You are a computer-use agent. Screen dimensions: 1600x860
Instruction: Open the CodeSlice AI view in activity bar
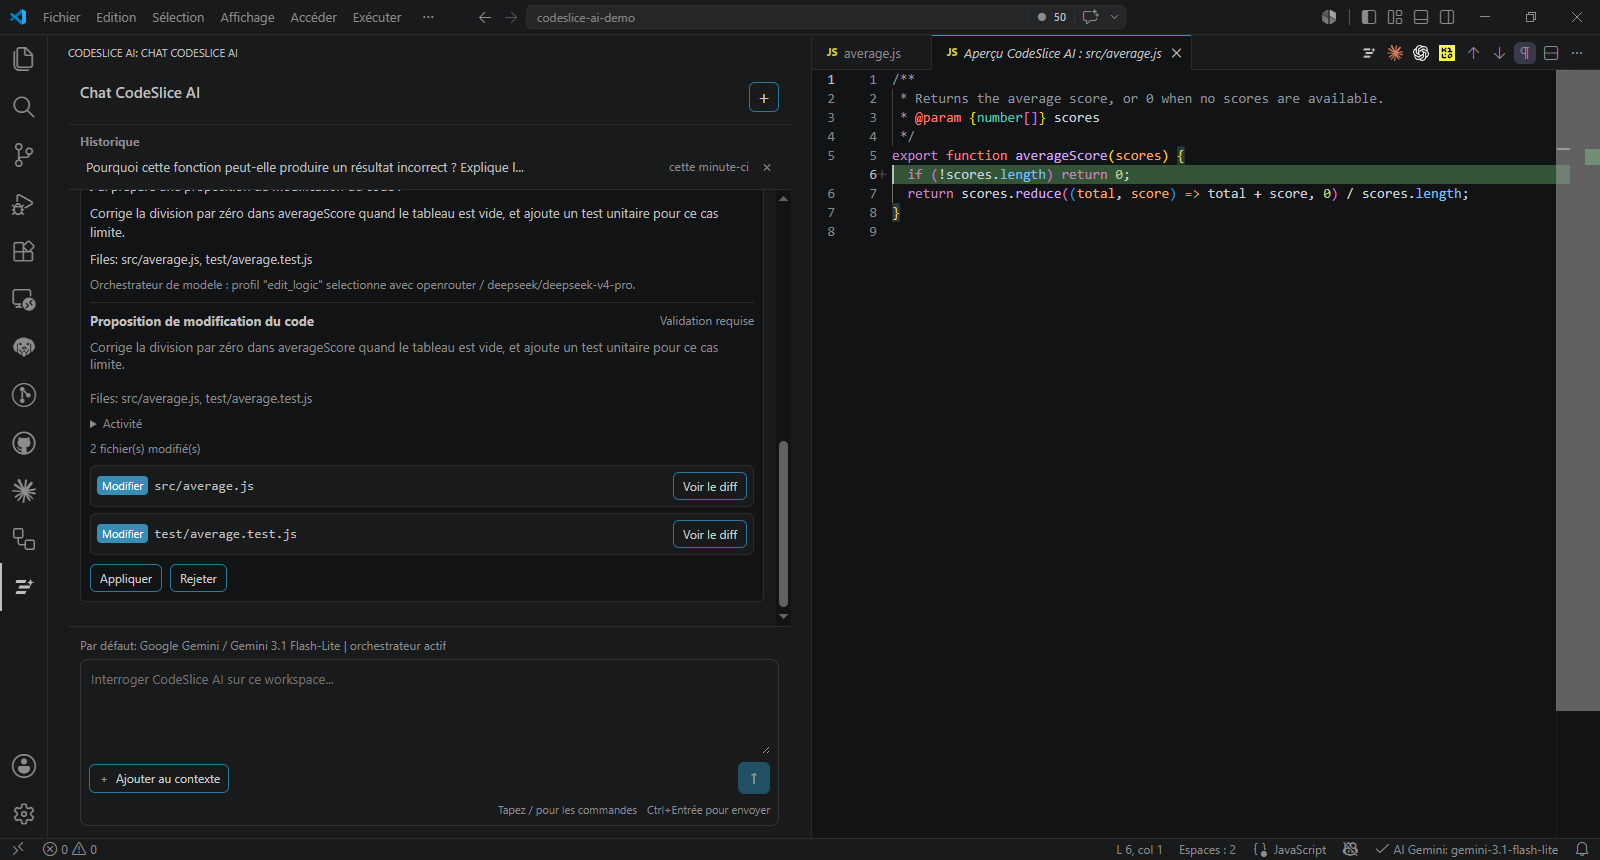pos(23,587)
